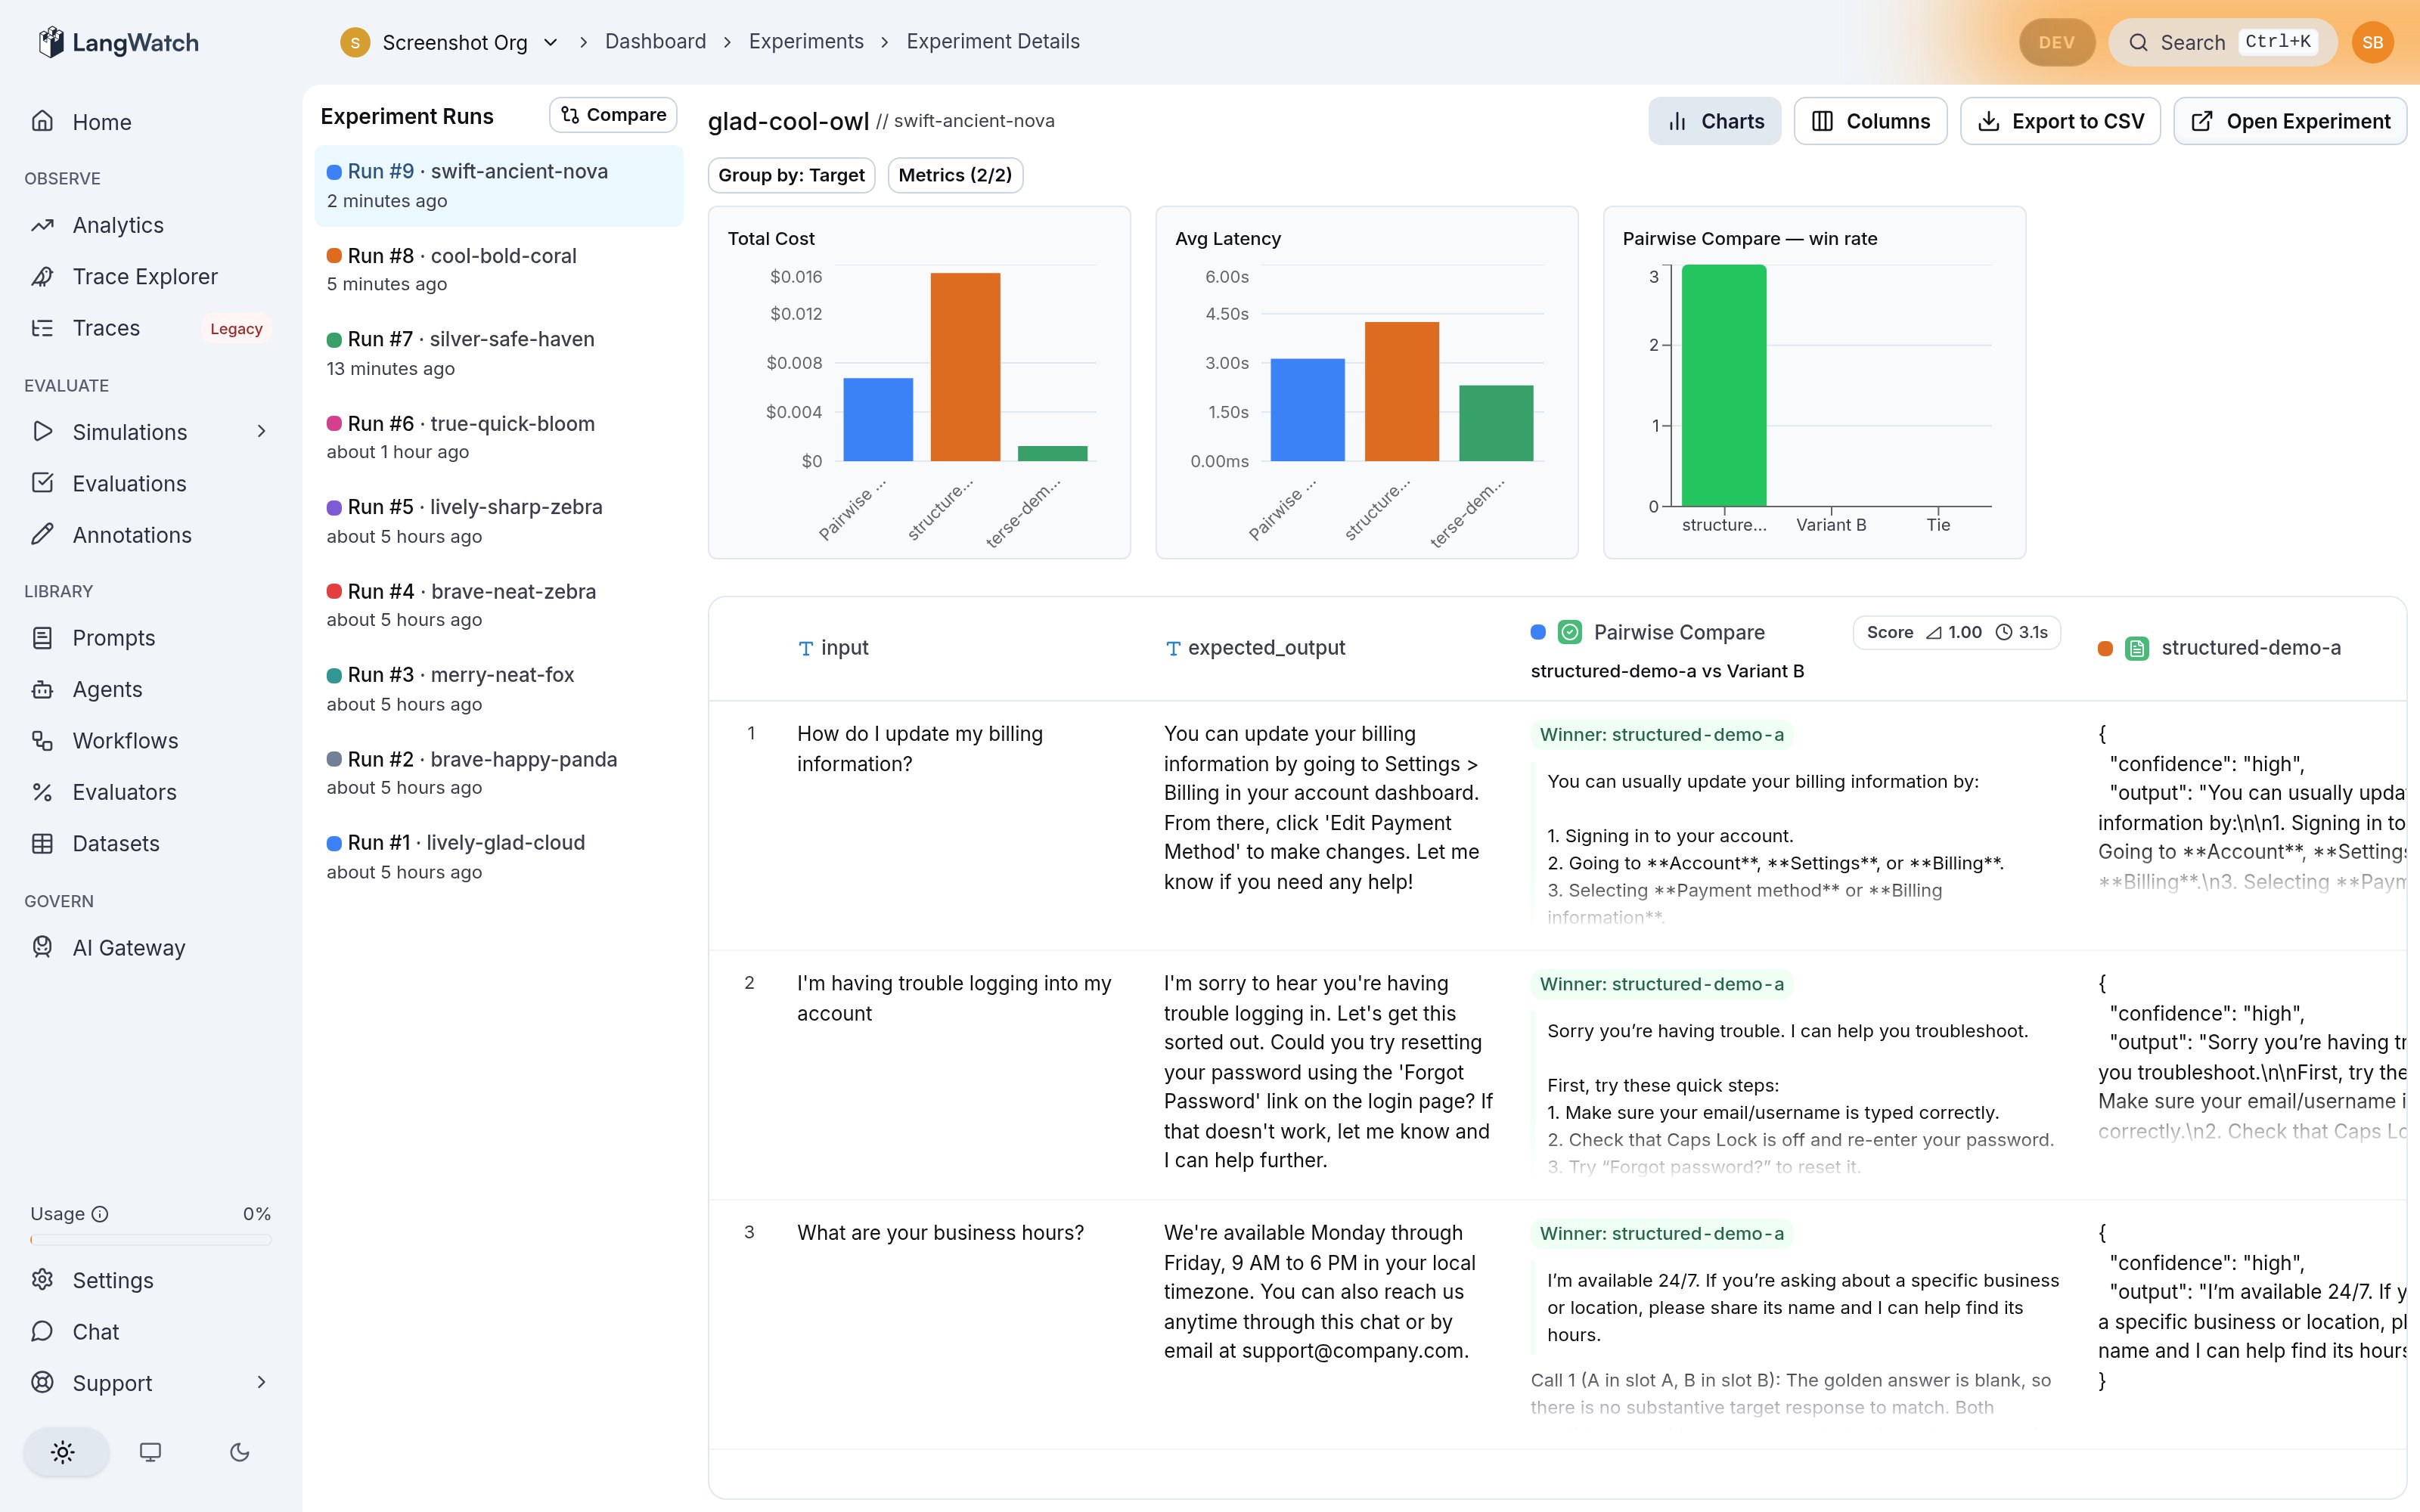This screenshot has width=2420, height=1512.
Task: Click the Legacy tag next to Traces
Action: coord(236,329)
